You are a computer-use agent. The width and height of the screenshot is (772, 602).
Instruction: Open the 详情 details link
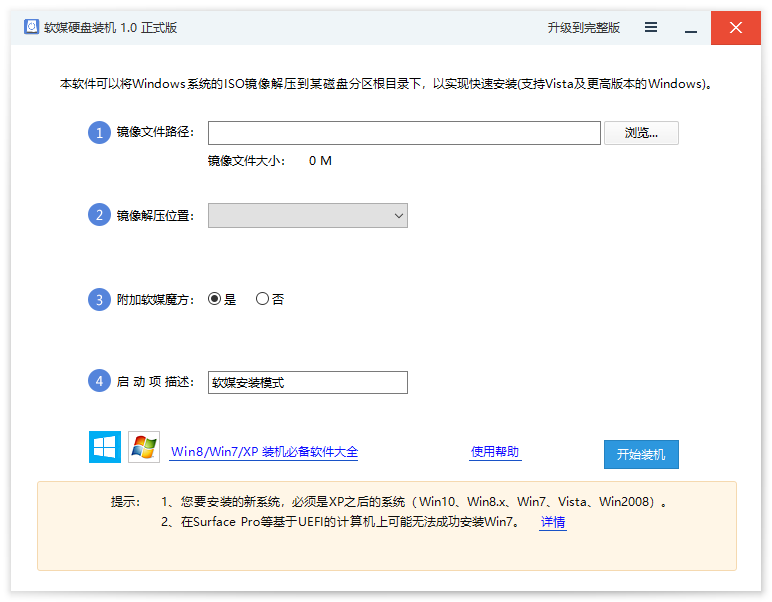coord(553,522)
